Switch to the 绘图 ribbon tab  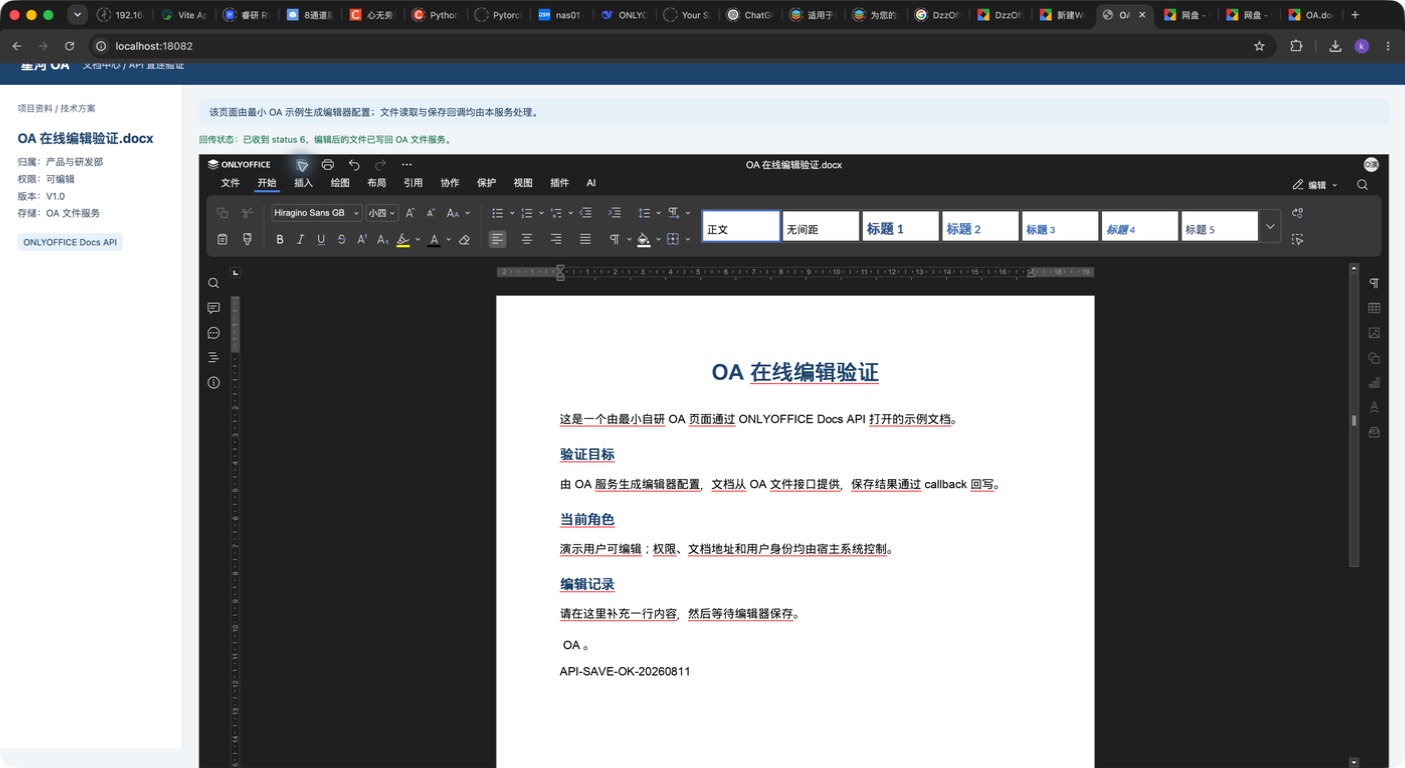pyautogui.click(x=340, y=183)
